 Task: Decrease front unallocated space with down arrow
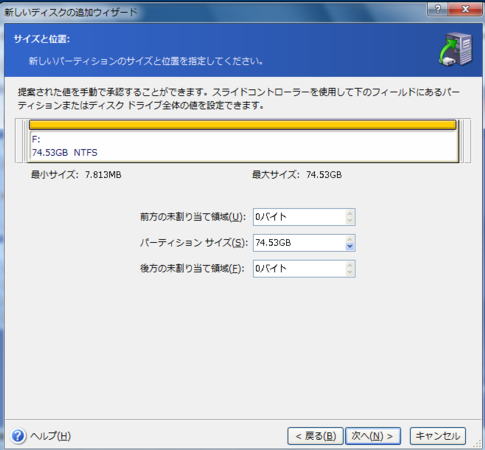tap(349, 220)
